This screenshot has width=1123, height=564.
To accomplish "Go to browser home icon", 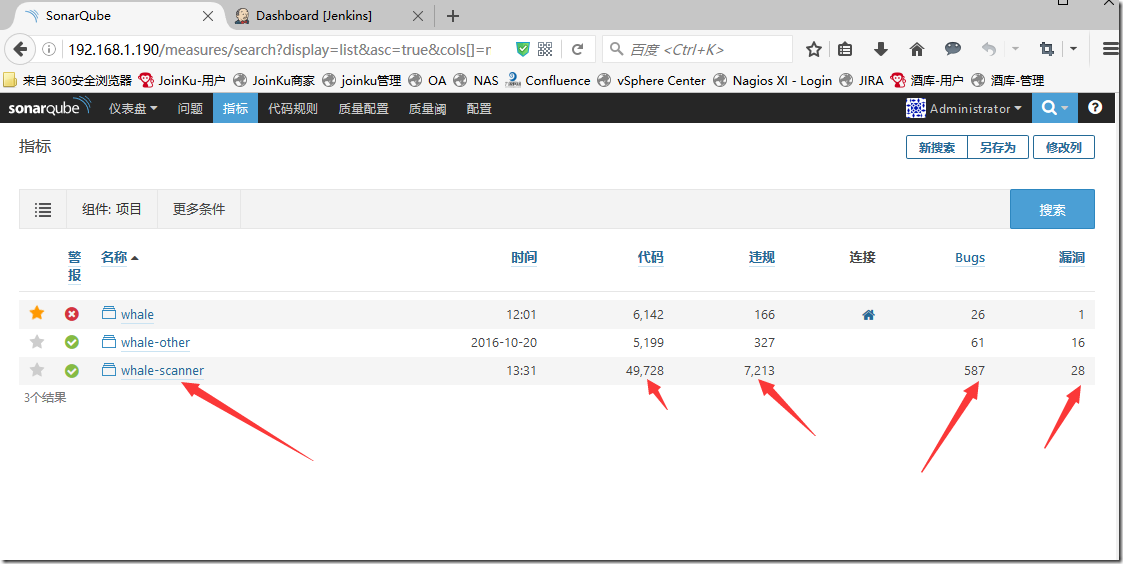I will point(917,49).
